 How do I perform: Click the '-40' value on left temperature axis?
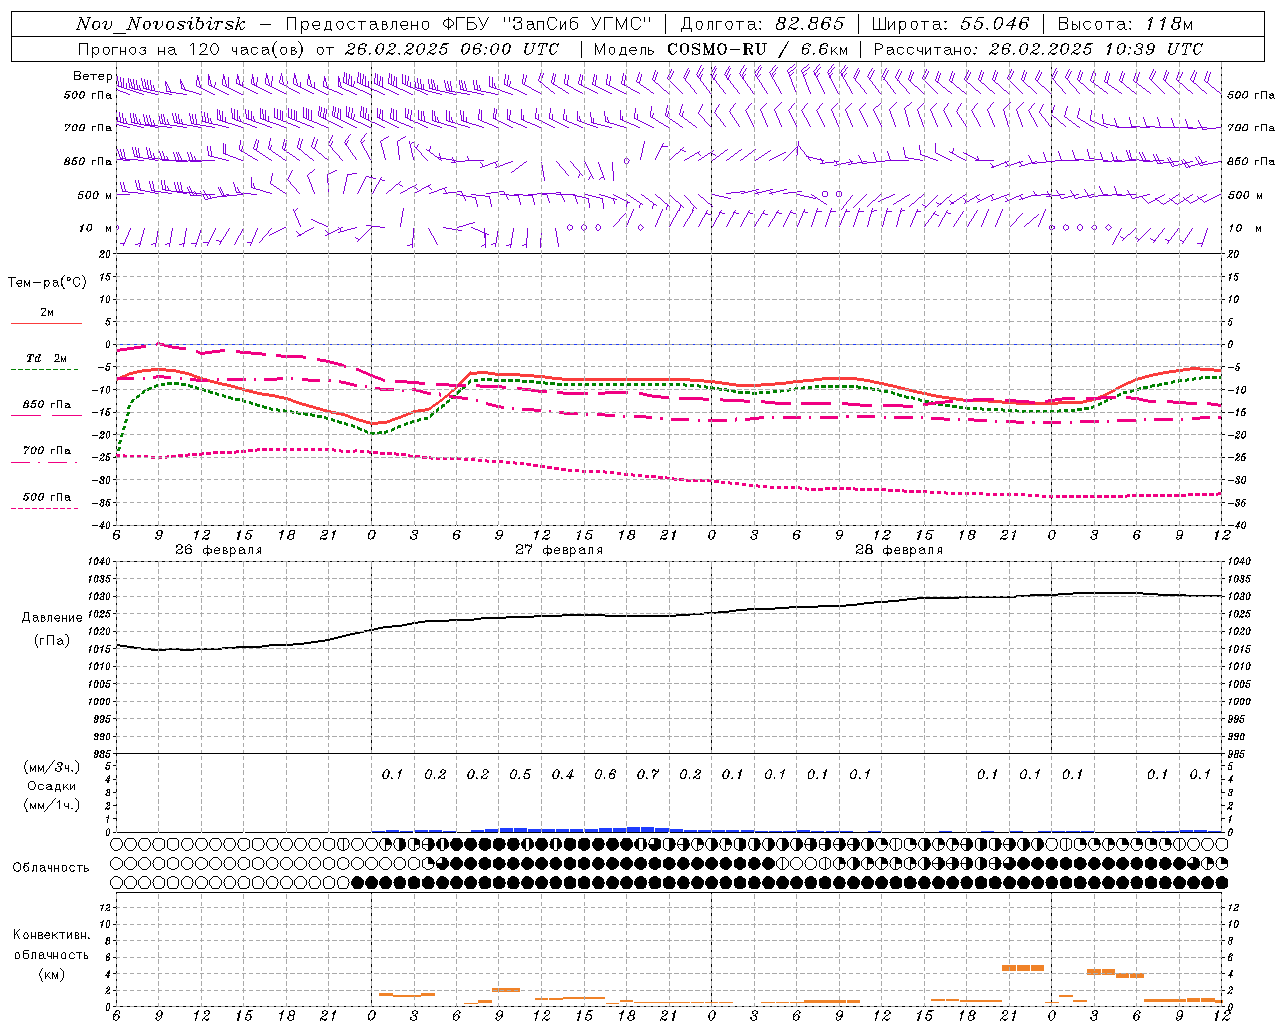point(103,525)
